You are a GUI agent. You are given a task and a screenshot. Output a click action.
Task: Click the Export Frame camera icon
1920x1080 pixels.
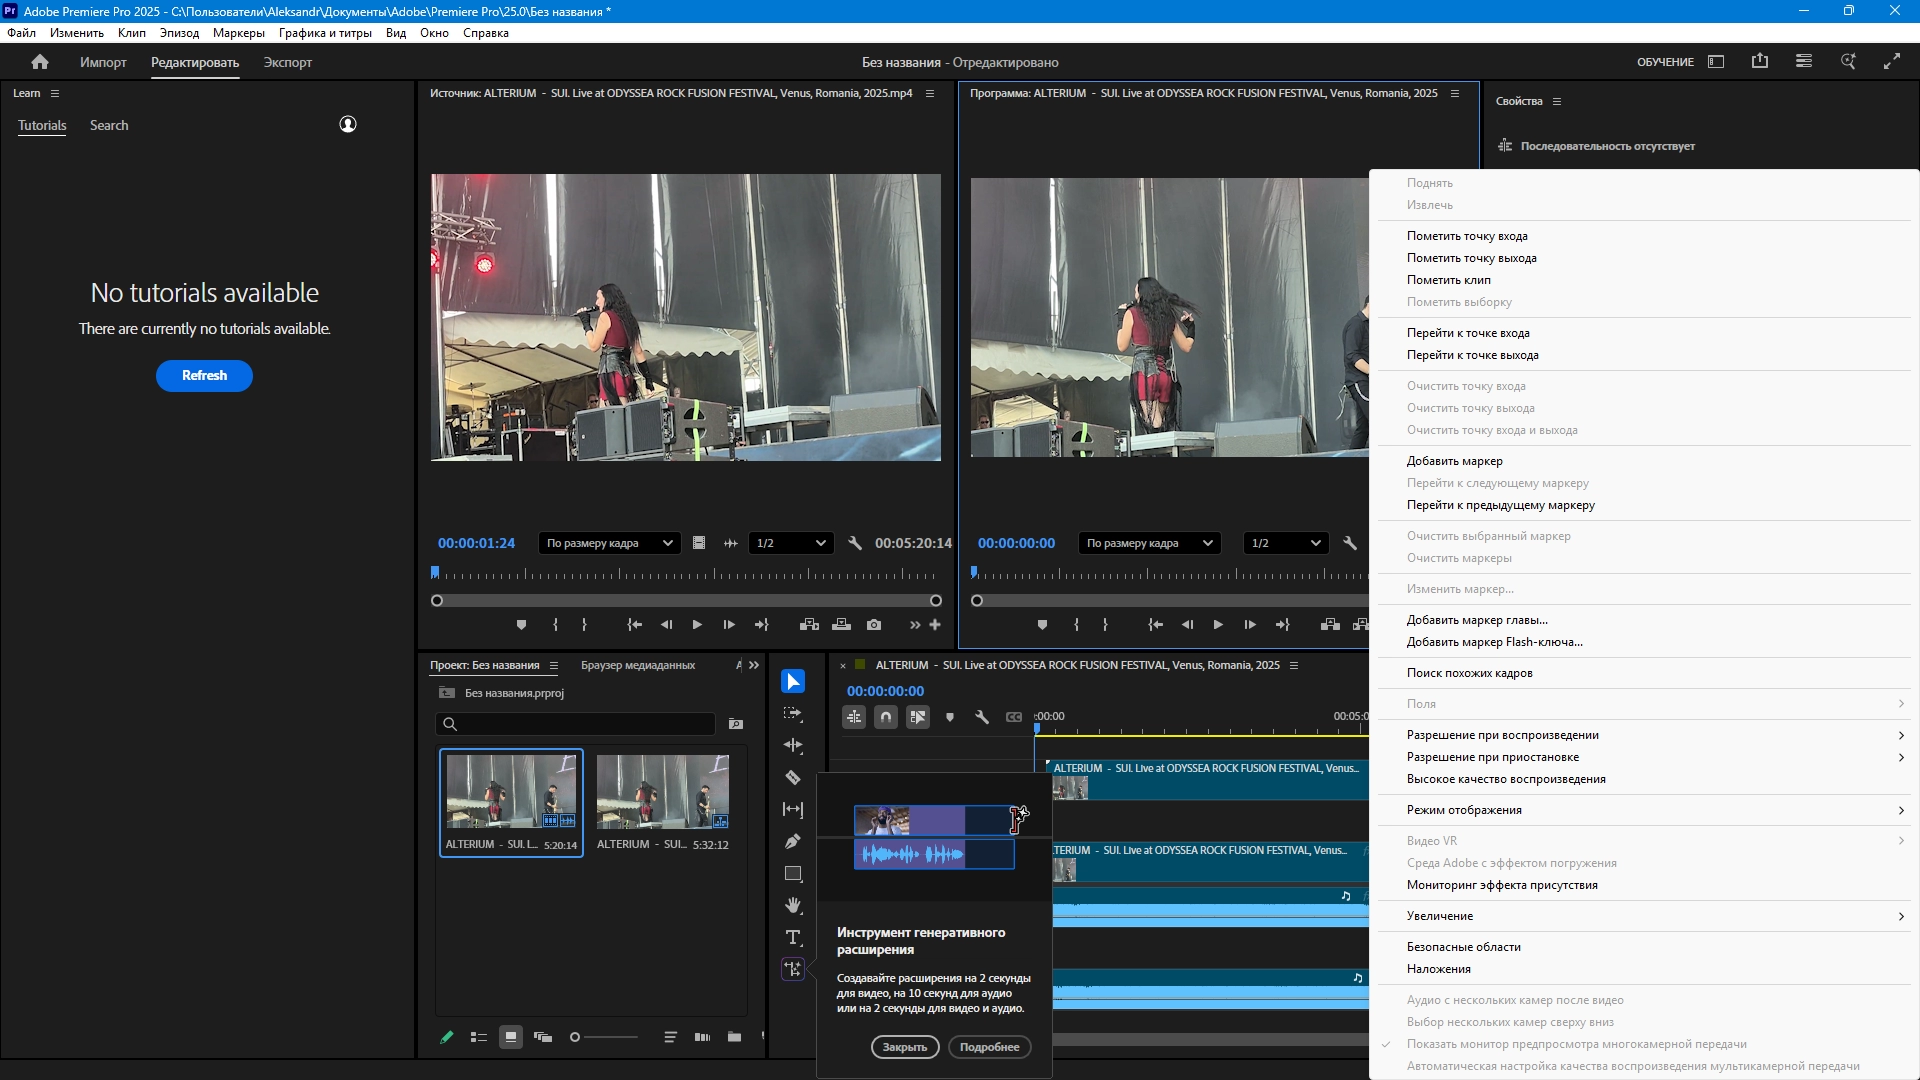point(874,625)
